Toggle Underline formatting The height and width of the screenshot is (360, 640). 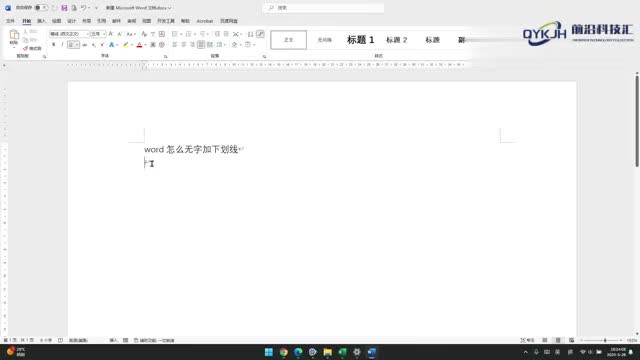pos(71,44)
